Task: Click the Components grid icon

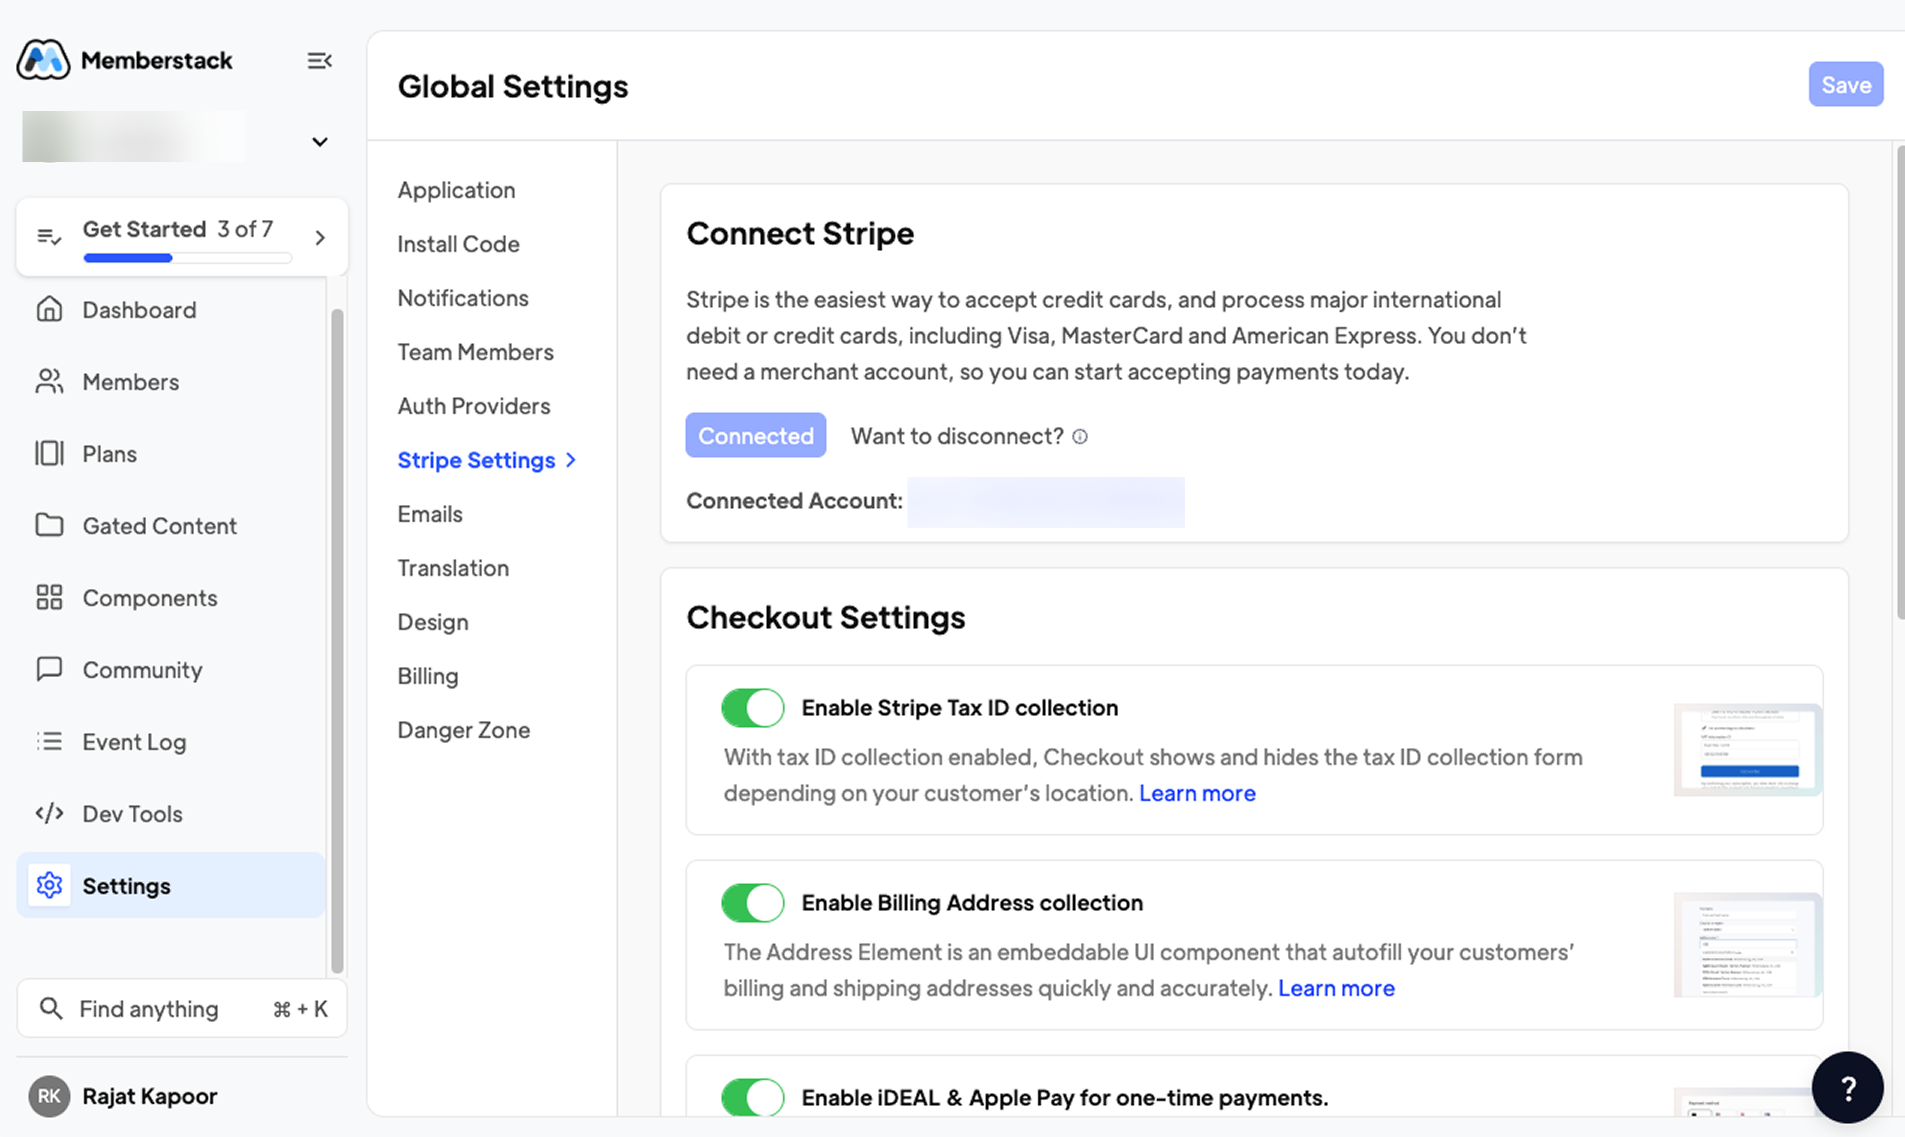Action: [49, 597]
